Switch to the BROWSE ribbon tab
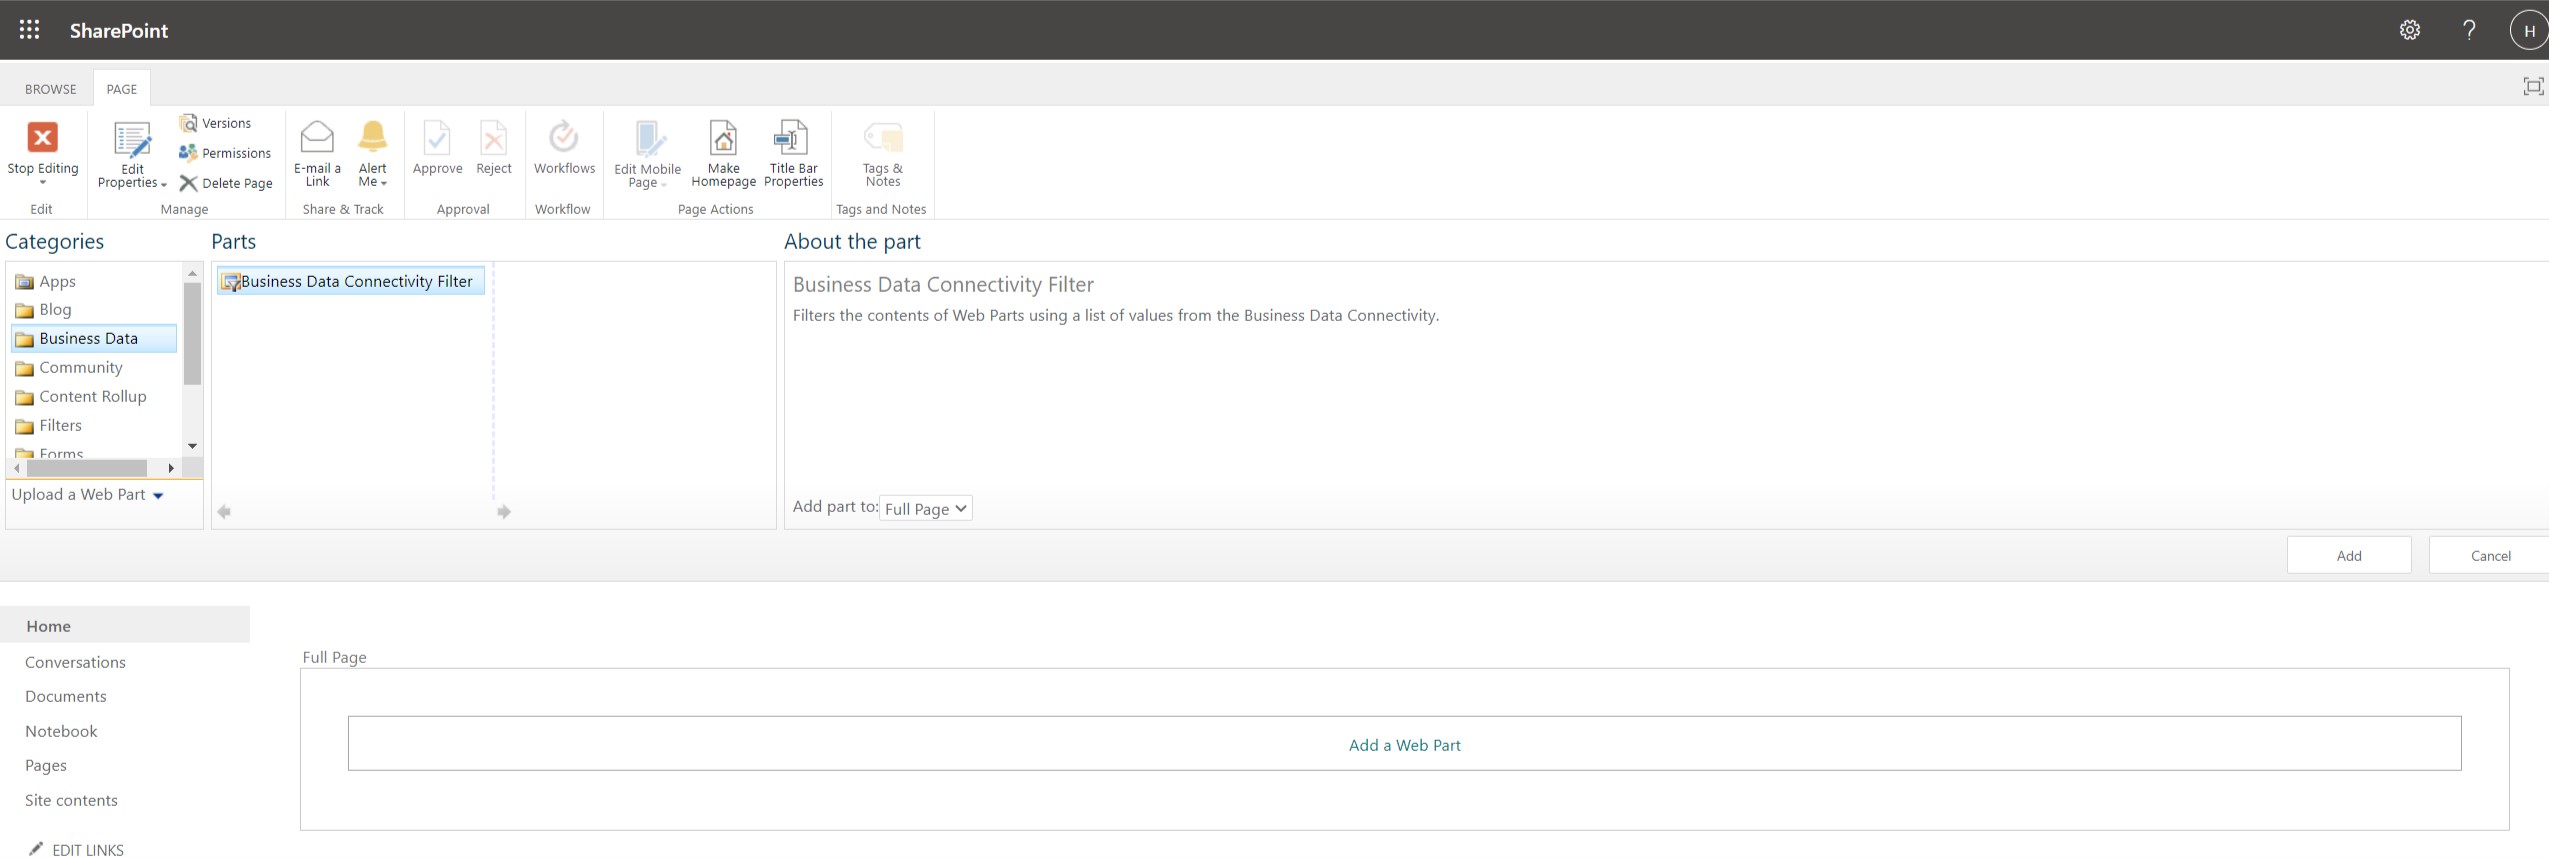This screenshot has width=2549, height=858. tap(50, 89)
